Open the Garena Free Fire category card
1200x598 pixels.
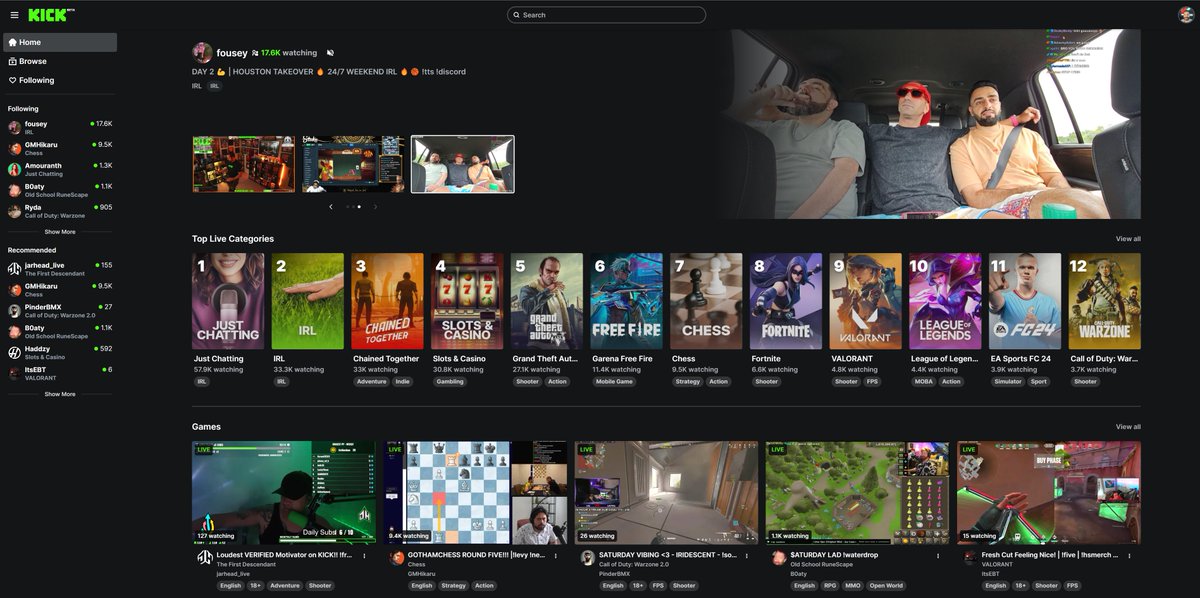(x=627, y=301)
